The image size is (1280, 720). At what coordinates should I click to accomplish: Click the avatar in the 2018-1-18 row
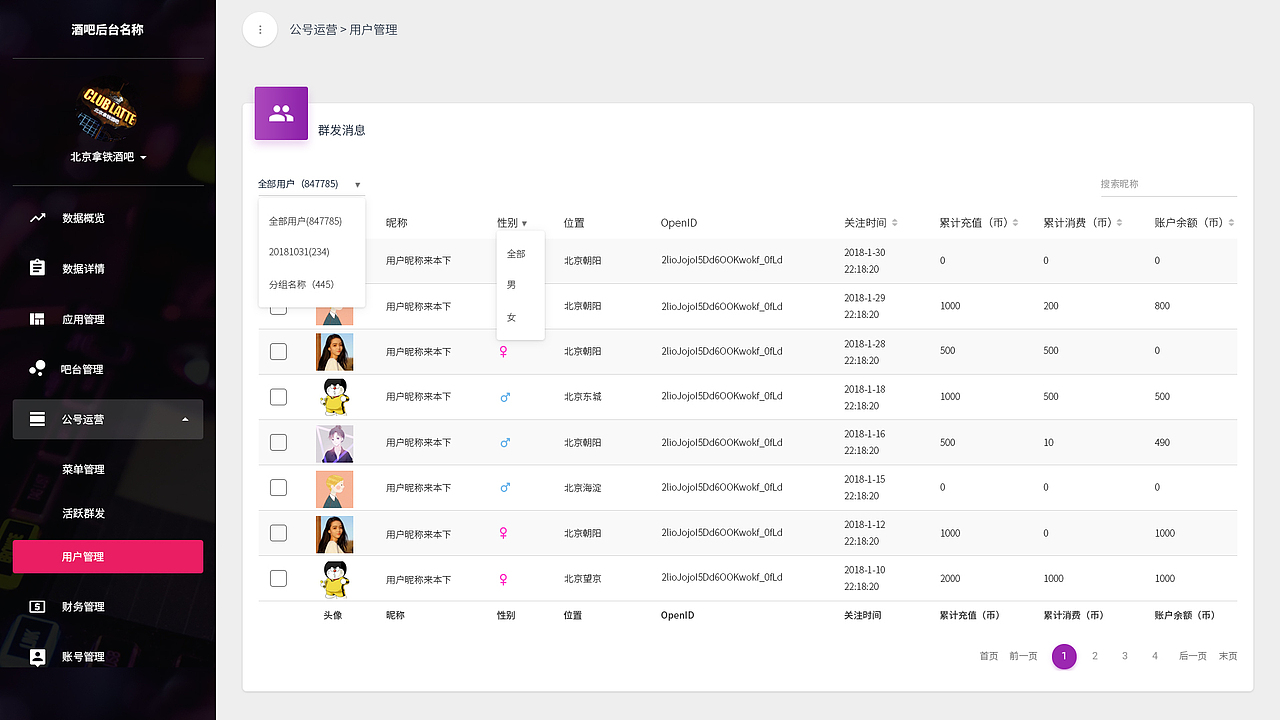tap(334, 397)
